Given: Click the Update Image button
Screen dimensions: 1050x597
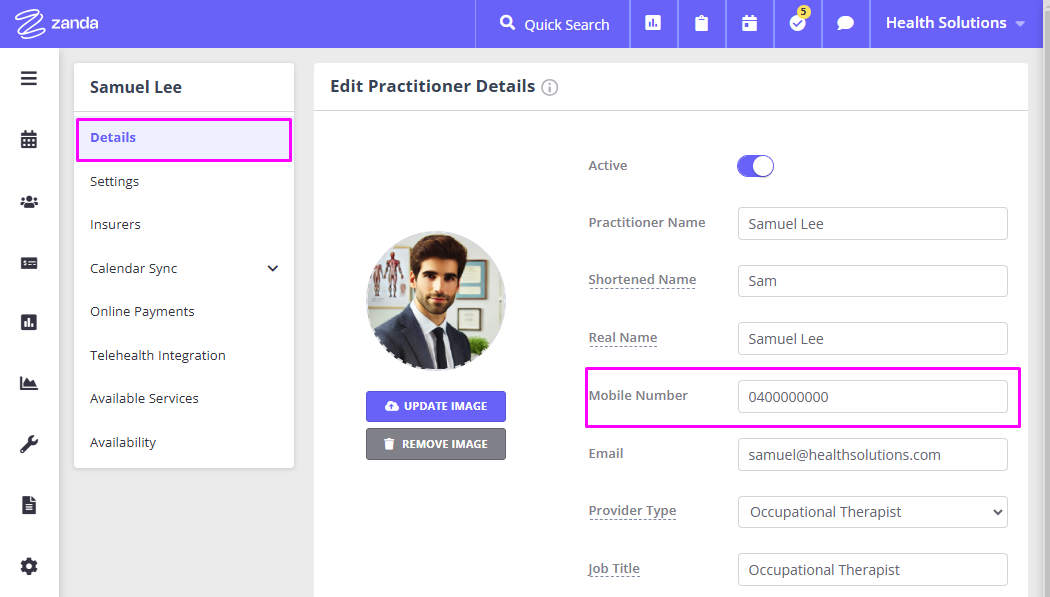Looking at the screenshot, I should [436, 406].
